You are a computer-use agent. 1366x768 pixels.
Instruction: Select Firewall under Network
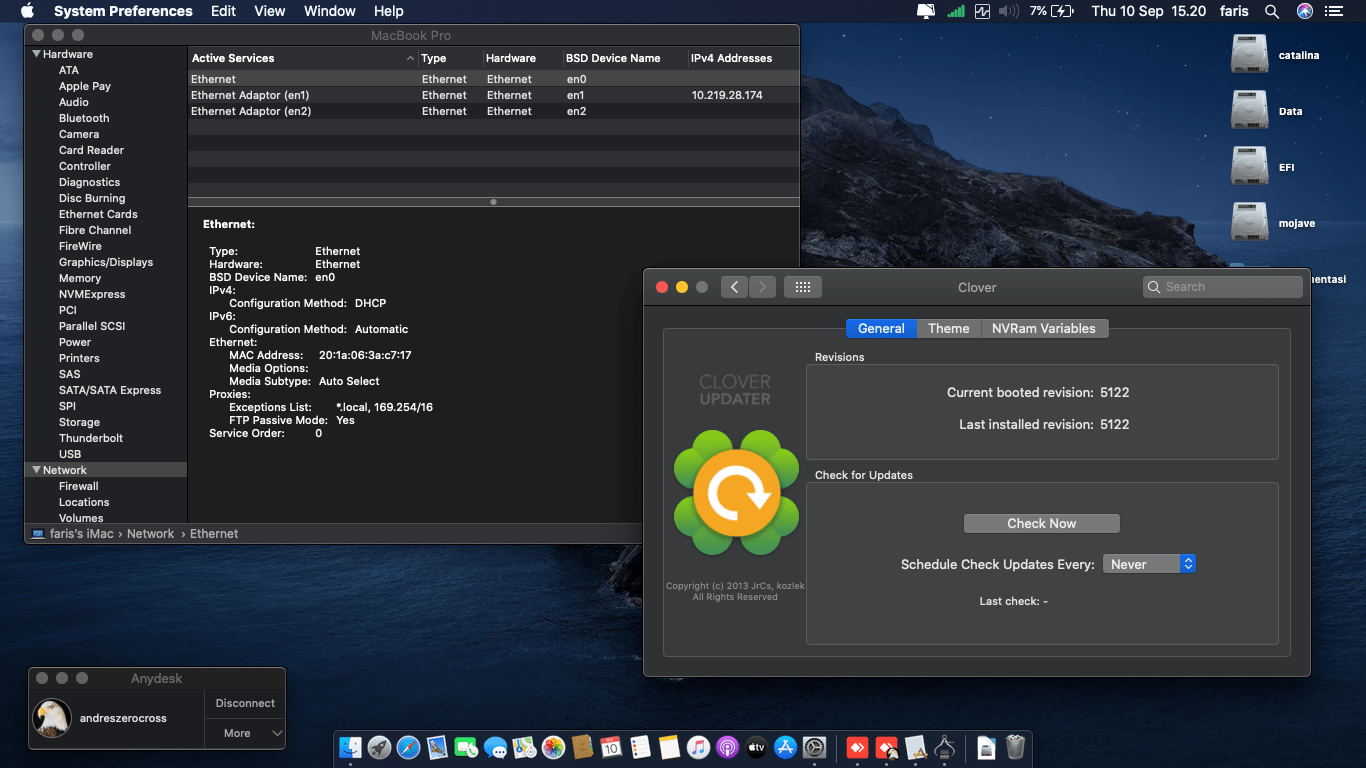[79, 486]
